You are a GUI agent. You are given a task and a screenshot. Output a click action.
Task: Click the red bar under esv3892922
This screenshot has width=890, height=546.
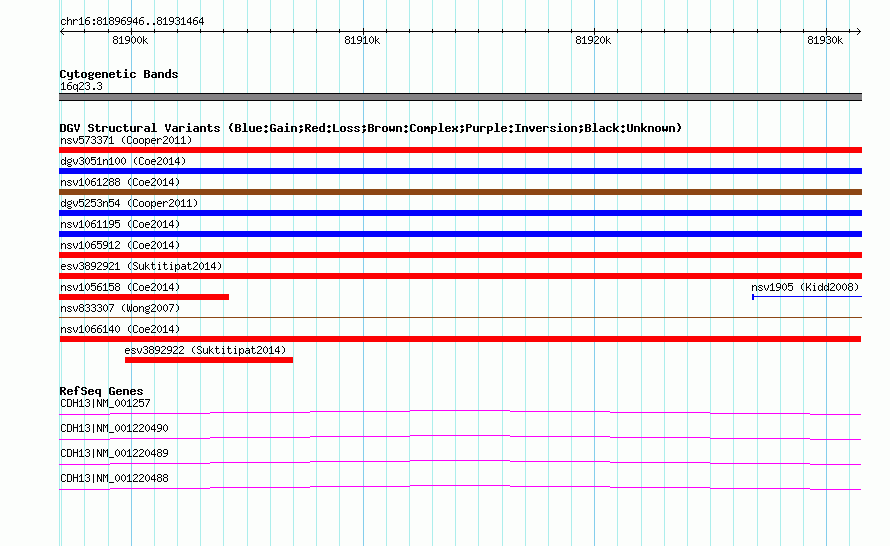tap(209, 360)
